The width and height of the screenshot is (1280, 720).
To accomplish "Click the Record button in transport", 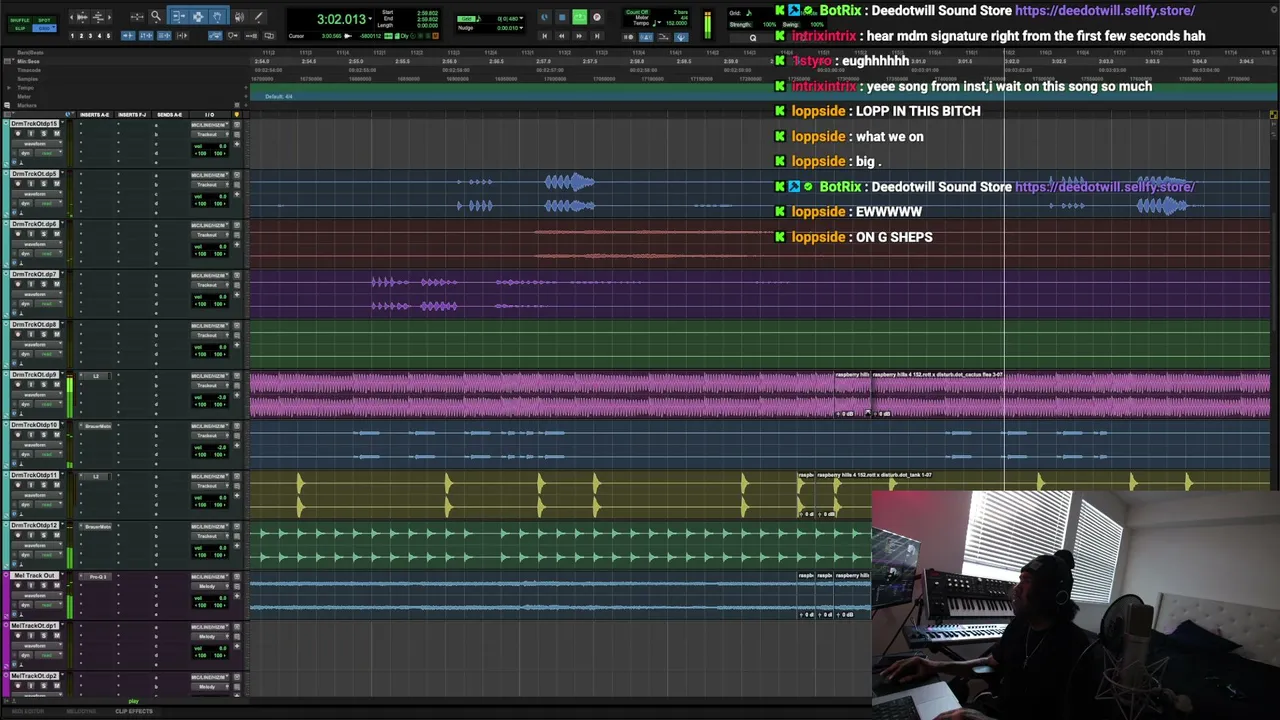I will pos(597,17).
